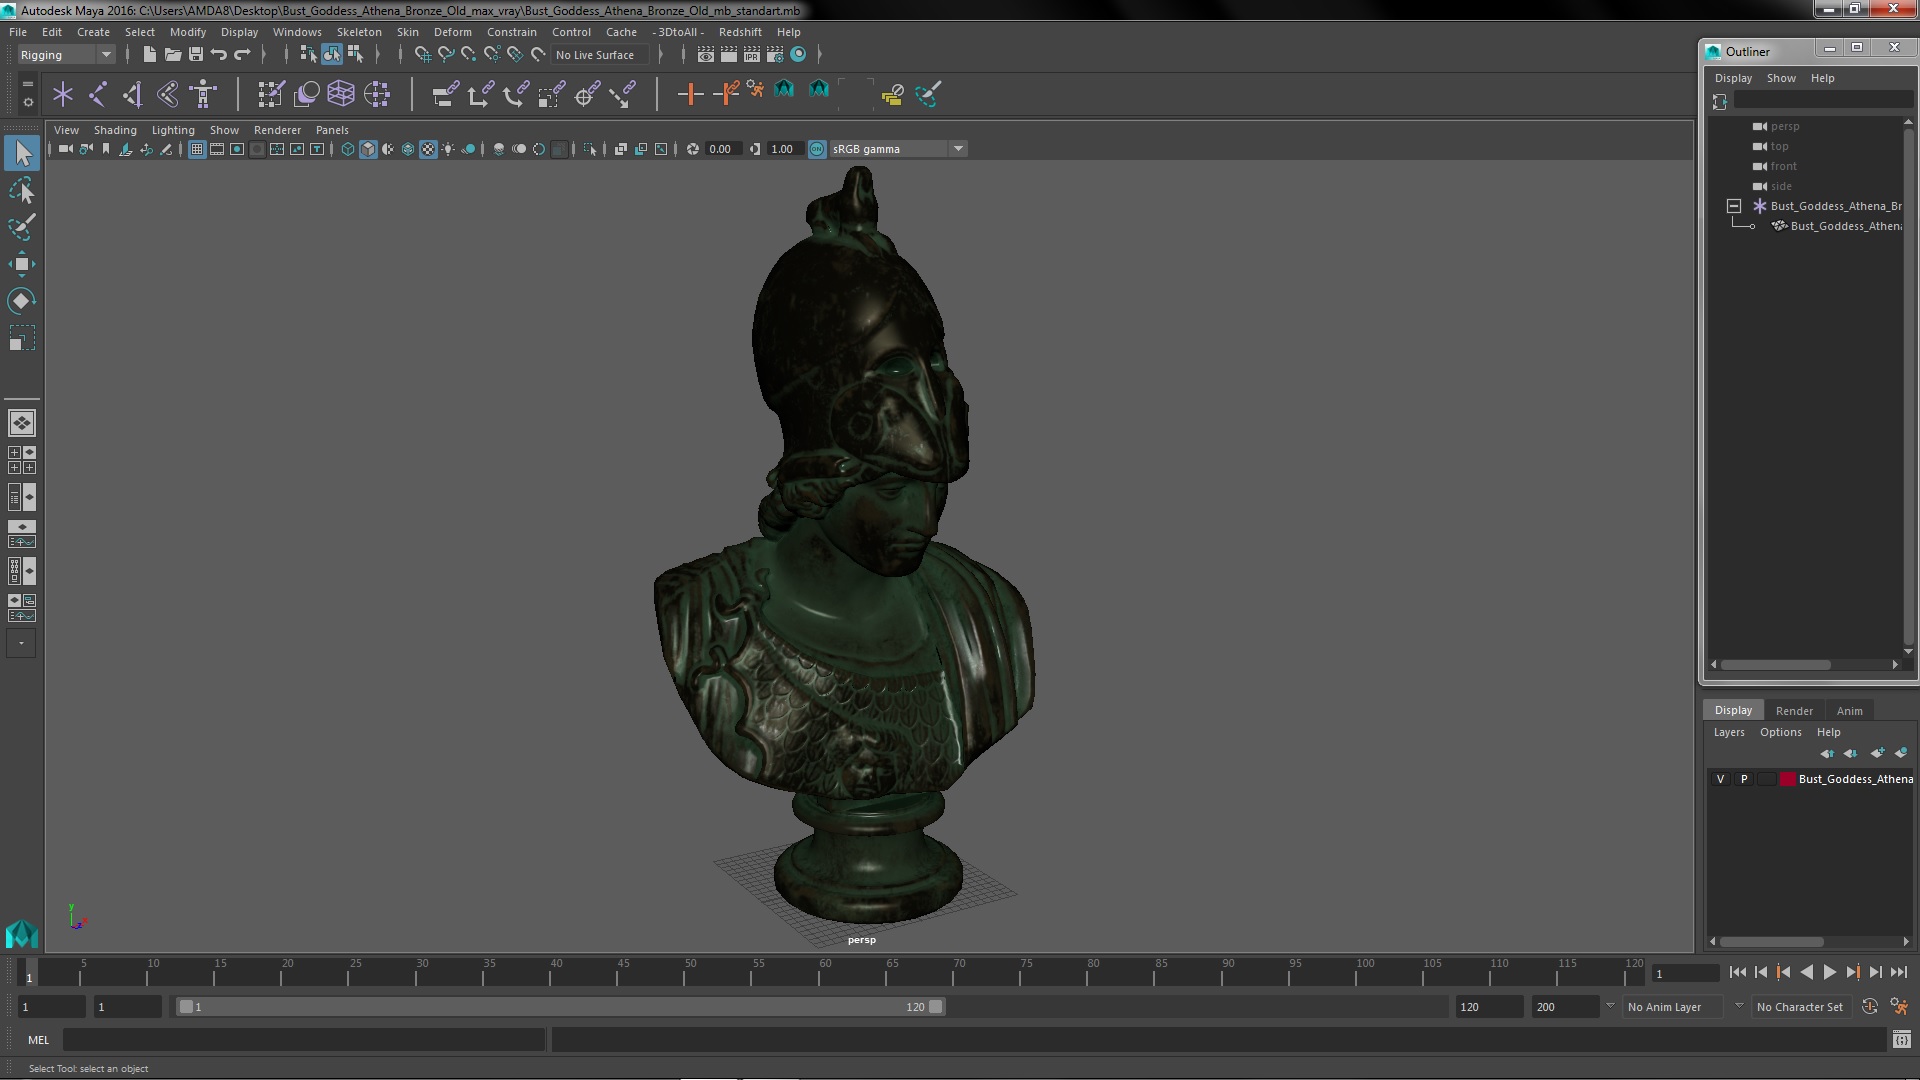Click the Outliner search field
This screenshot has height=1080, width=1920.
tap(1823, 101)
